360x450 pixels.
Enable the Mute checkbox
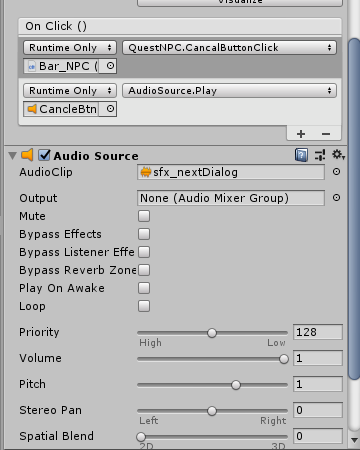pyautogui.click(x=144, y=216)
